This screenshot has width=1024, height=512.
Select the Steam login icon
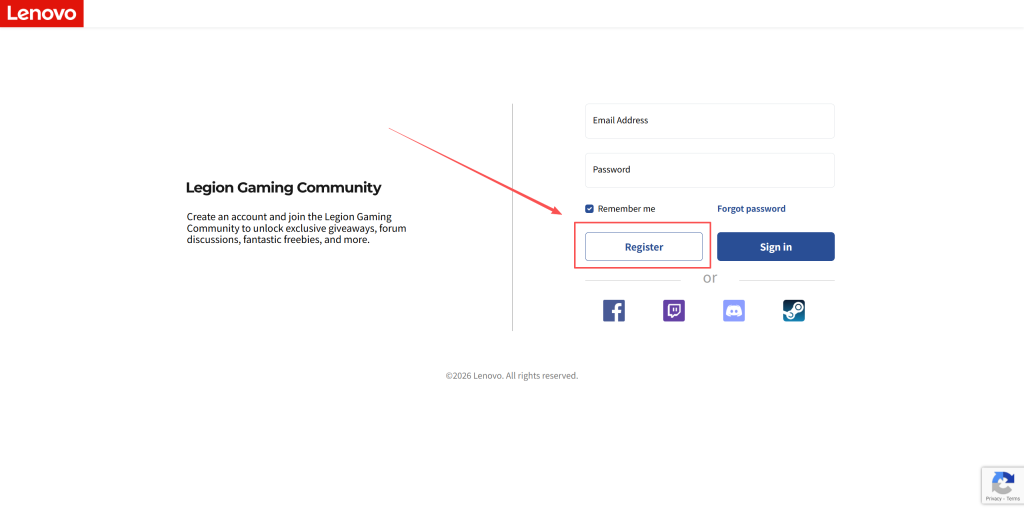794,311
